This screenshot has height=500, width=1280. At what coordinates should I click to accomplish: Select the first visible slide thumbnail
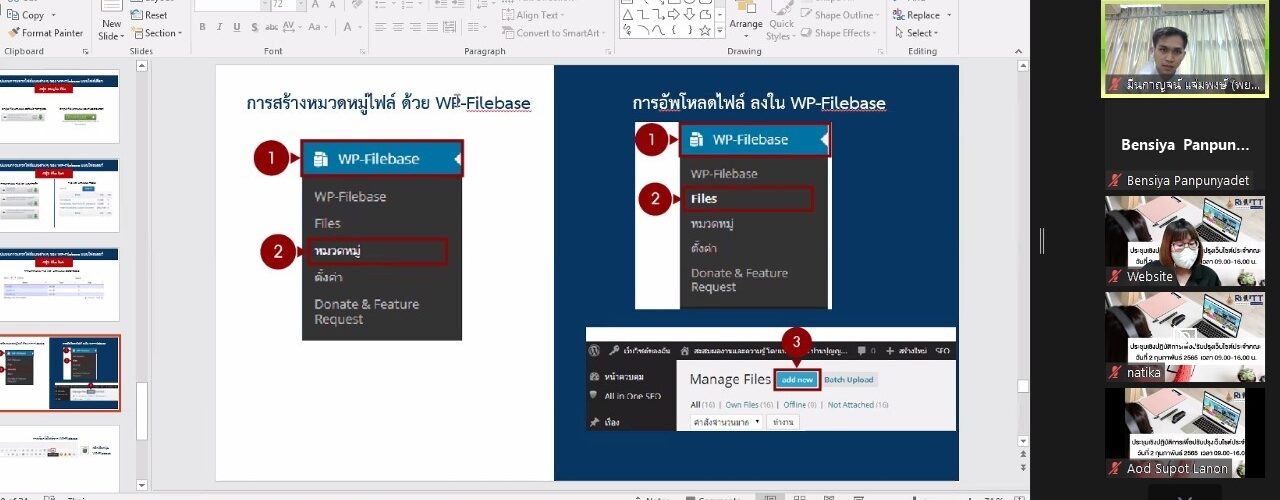pos(59,106)
